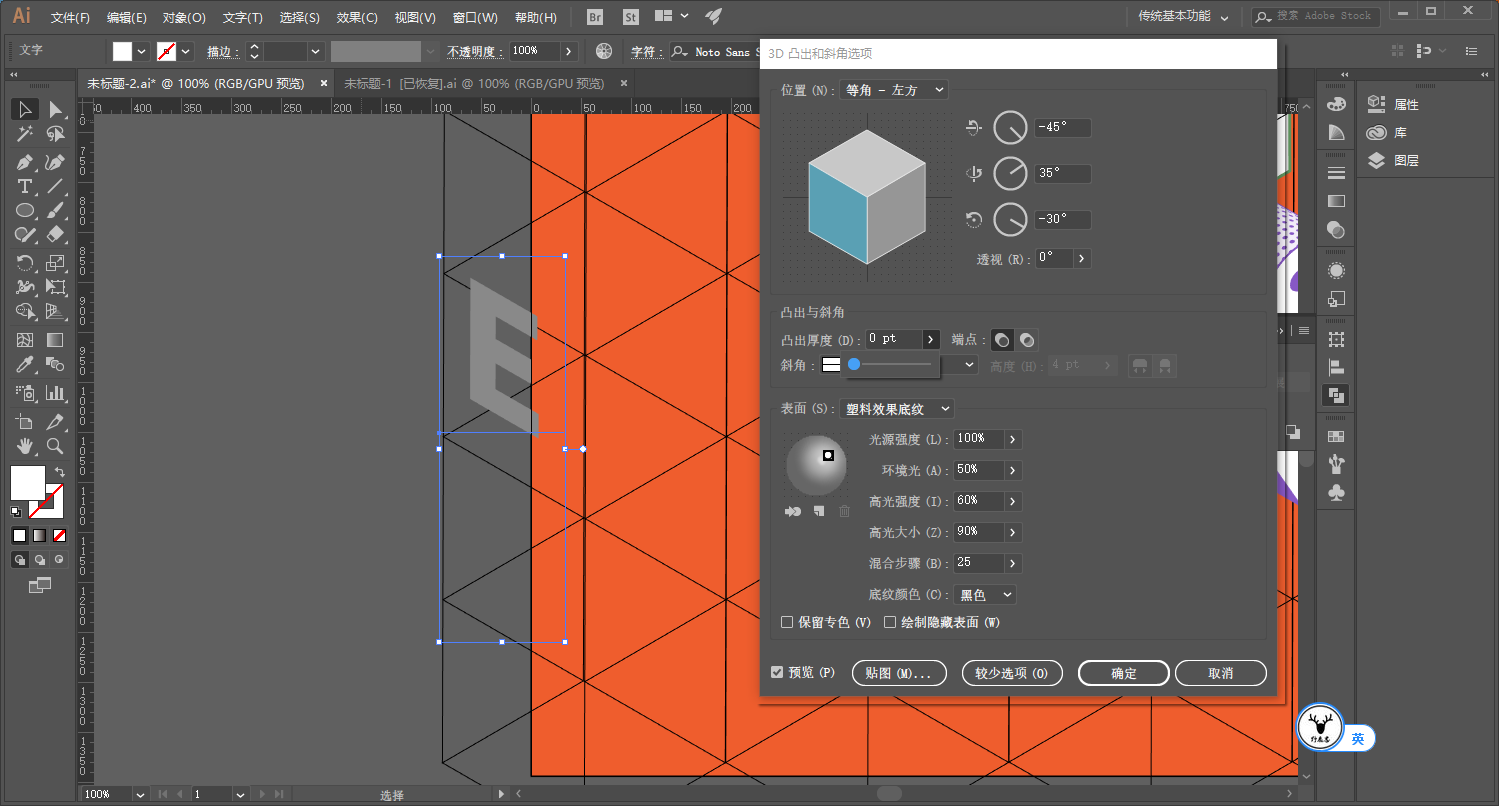This screenshot has height=806, width=1499.
Task: Open the 光源强度 light intensity arrow
Action: 1013,439
